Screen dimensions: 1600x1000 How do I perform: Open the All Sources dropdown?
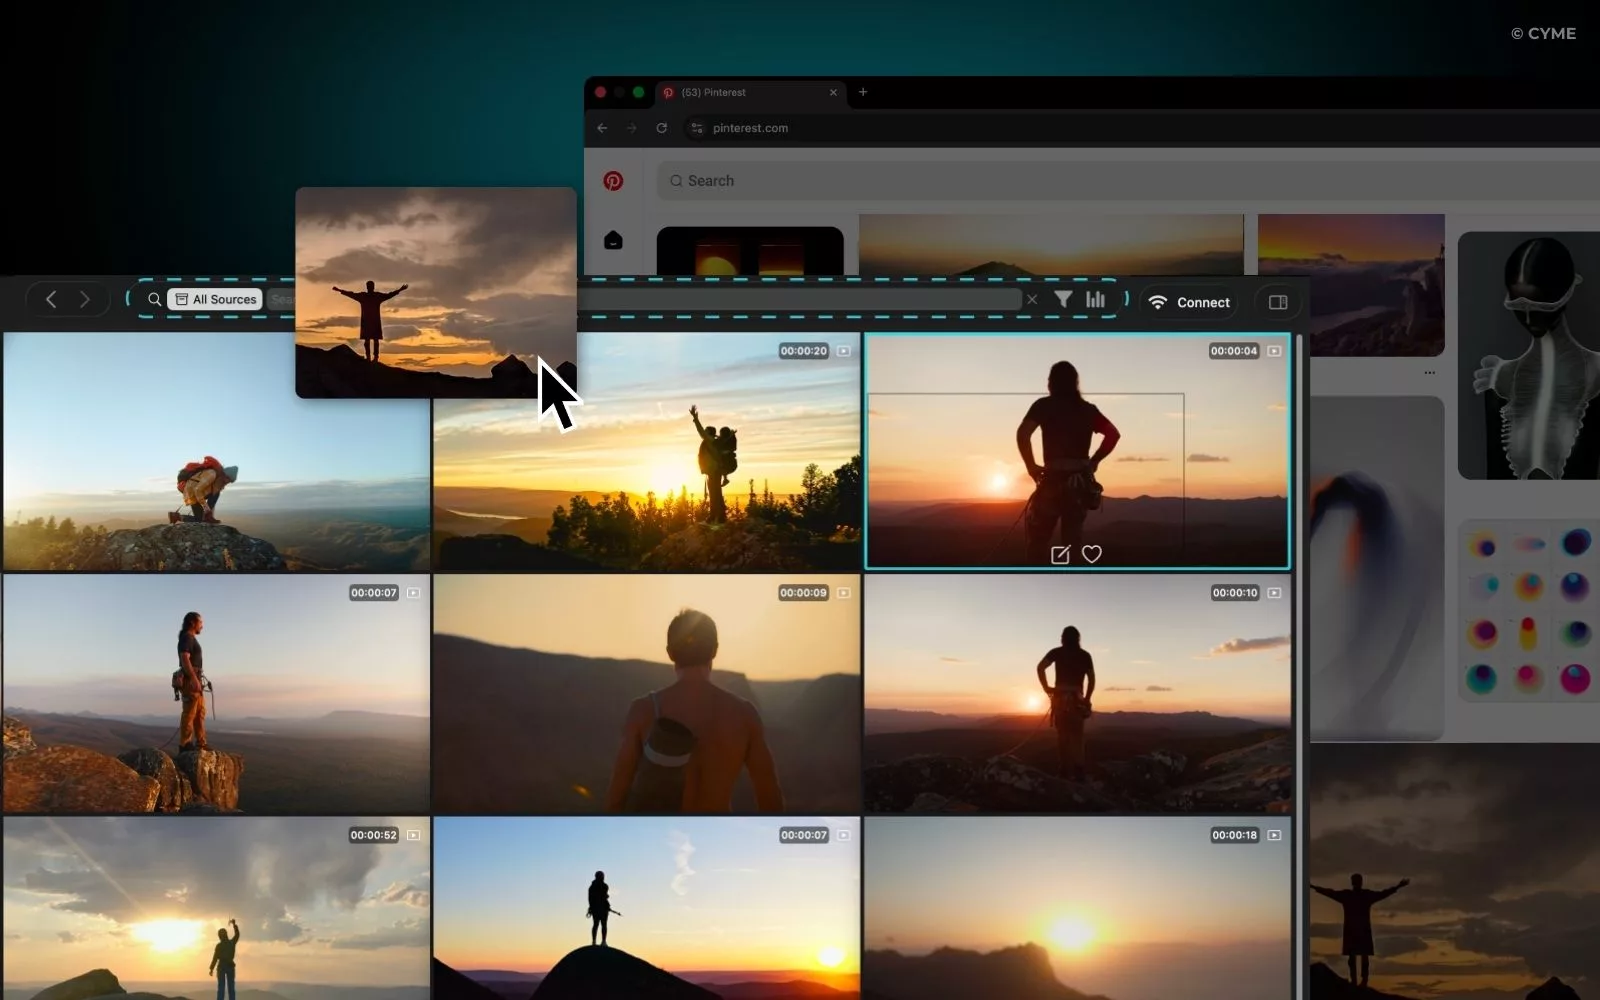pos(215,298)
